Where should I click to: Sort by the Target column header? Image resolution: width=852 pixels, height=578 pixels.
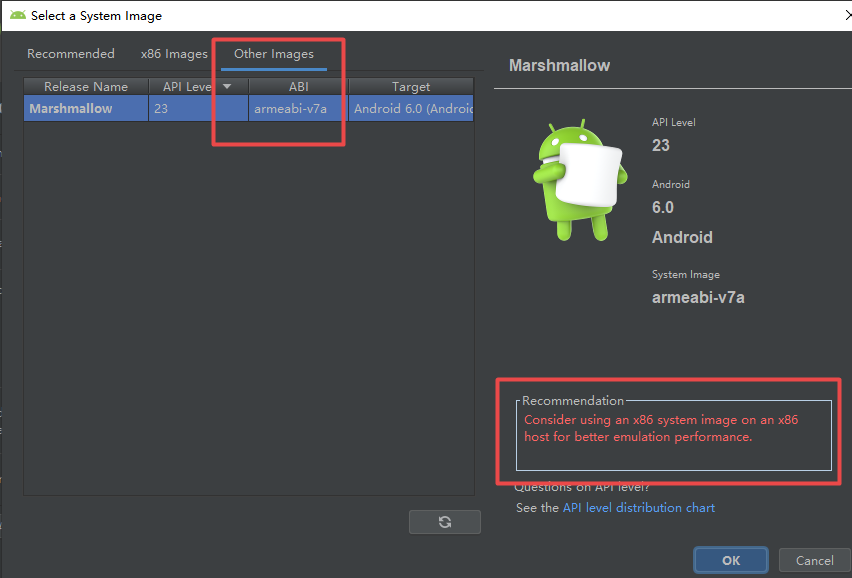(411, 86)
